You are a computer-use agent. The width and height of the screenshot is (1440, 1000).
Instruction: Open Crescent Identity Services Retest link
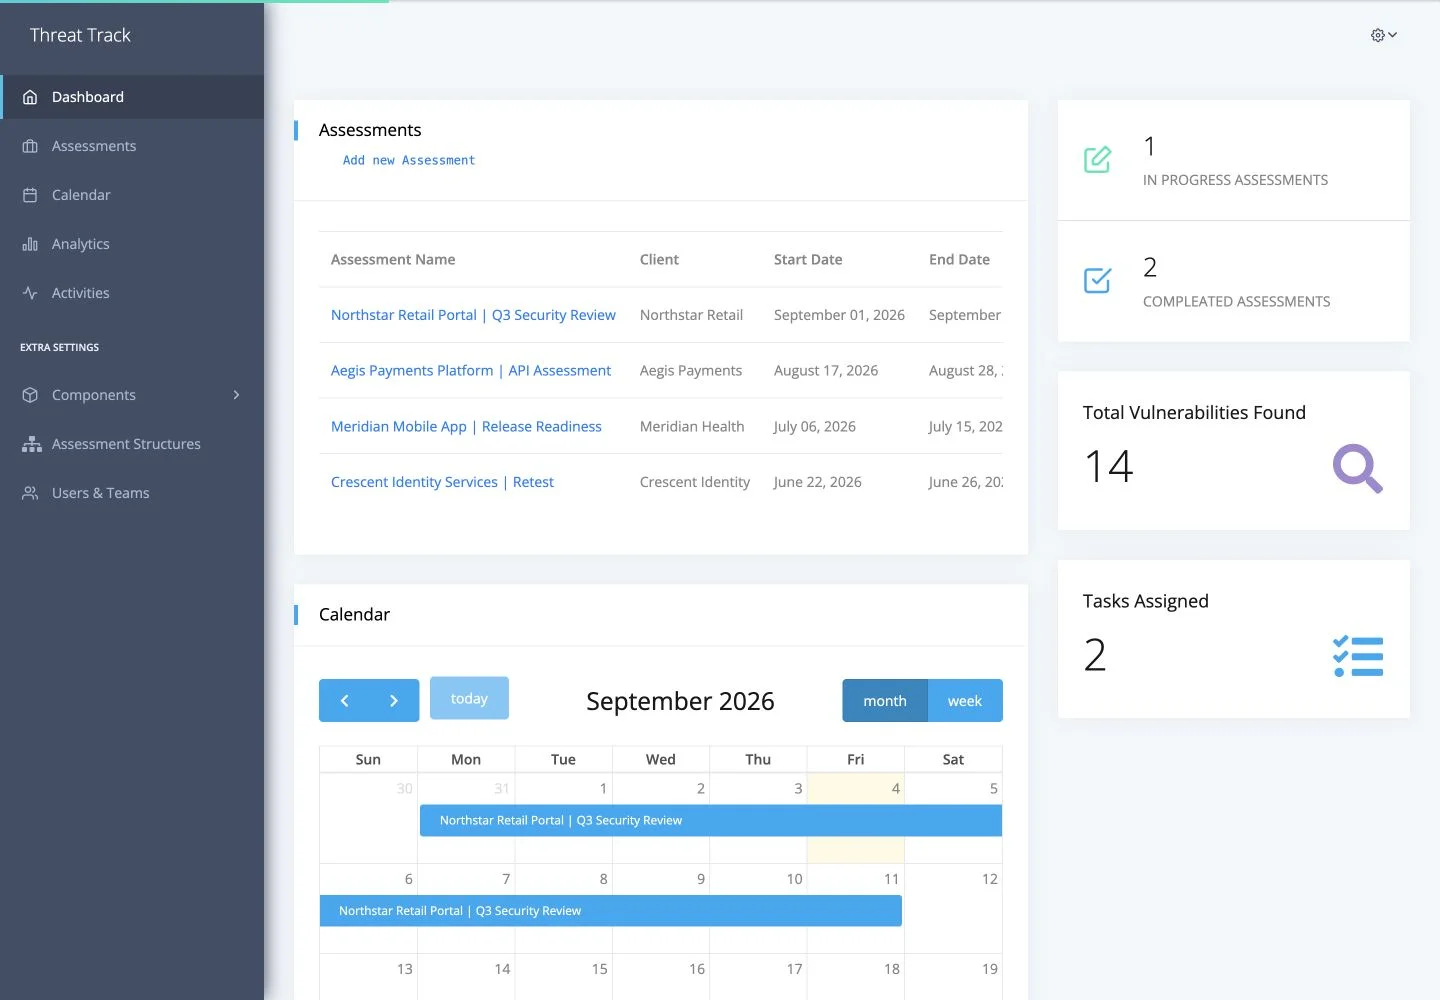(x=442, y=482)
